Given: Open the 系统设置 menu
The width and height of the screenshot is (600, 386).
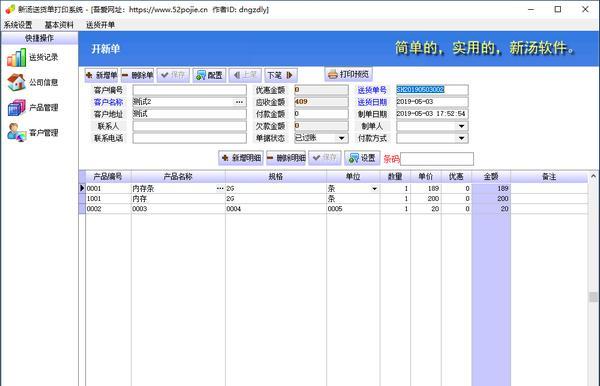Looking at the screenshot, I should click(x=18, y=25).
